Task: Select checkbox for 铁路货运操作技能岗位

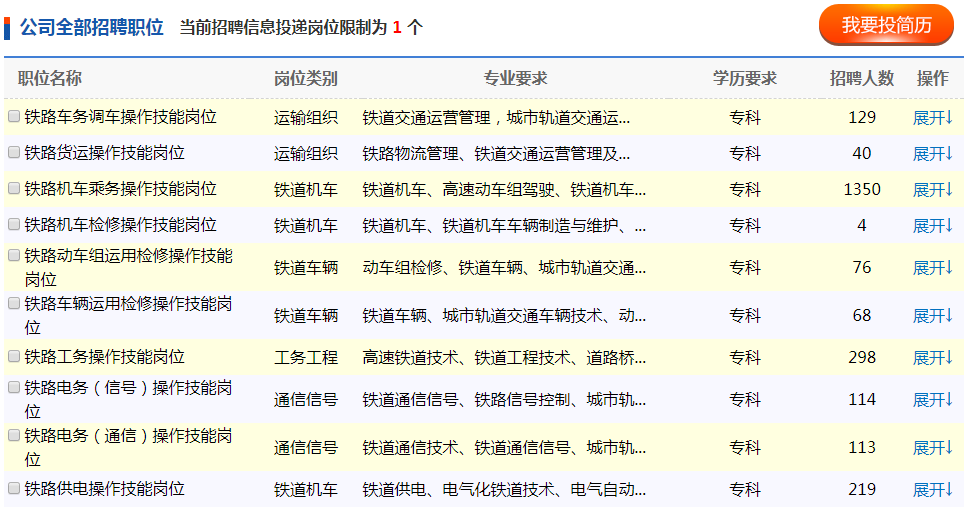Action: point(14,153)
